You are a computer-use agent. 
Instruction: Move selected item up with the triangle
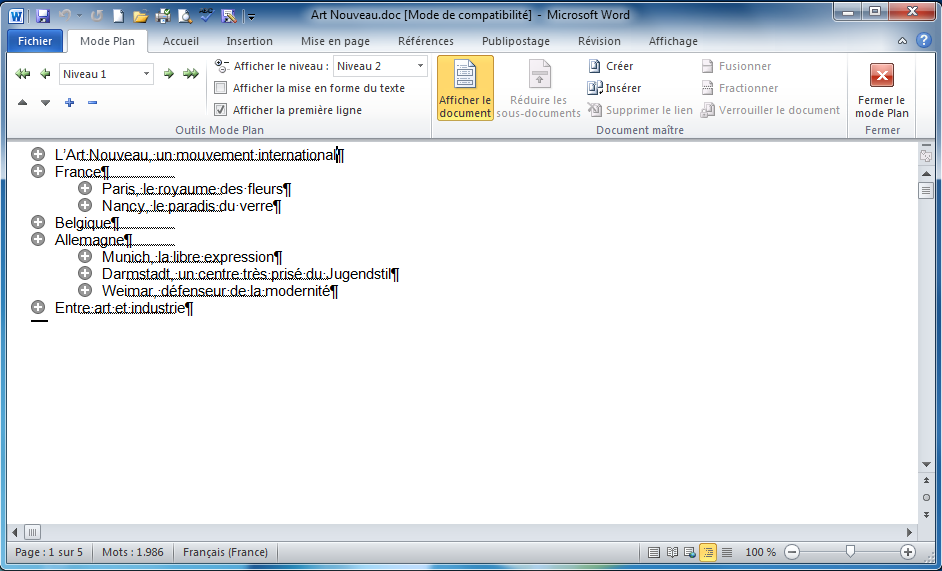(x=22, y=103)
